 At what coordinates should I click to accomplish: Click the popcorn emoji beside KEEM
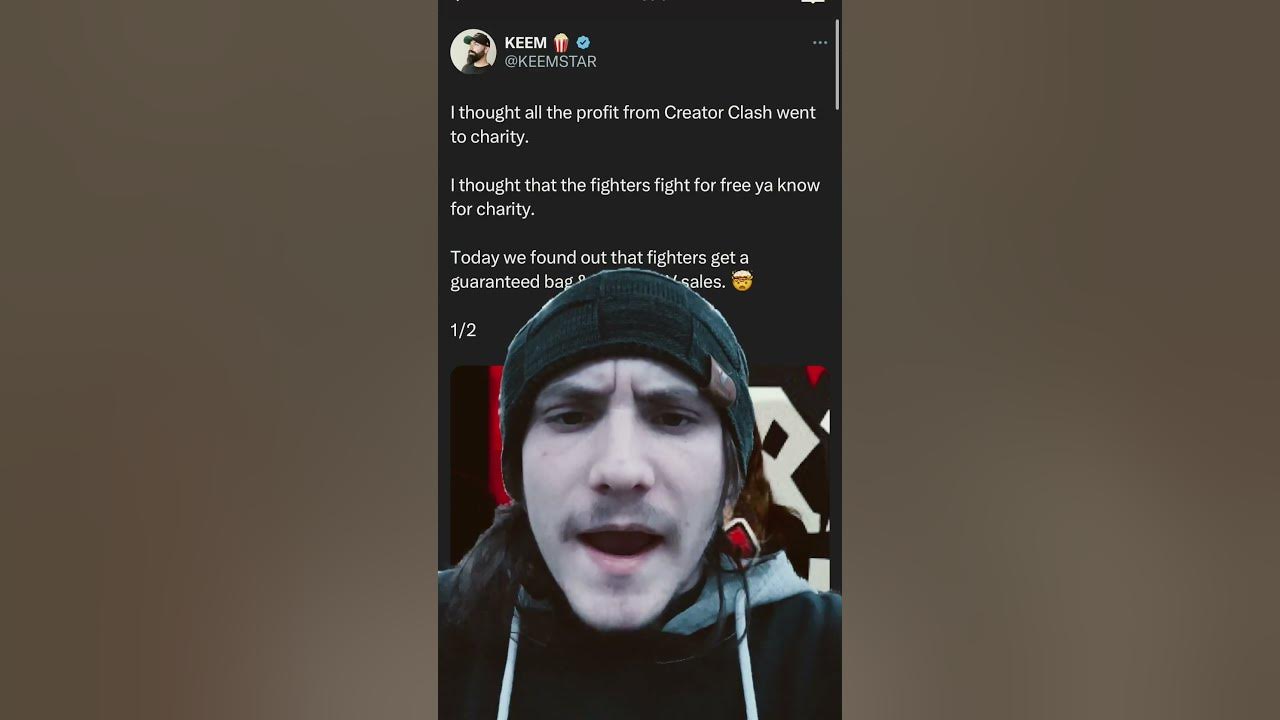pos(561,43)
